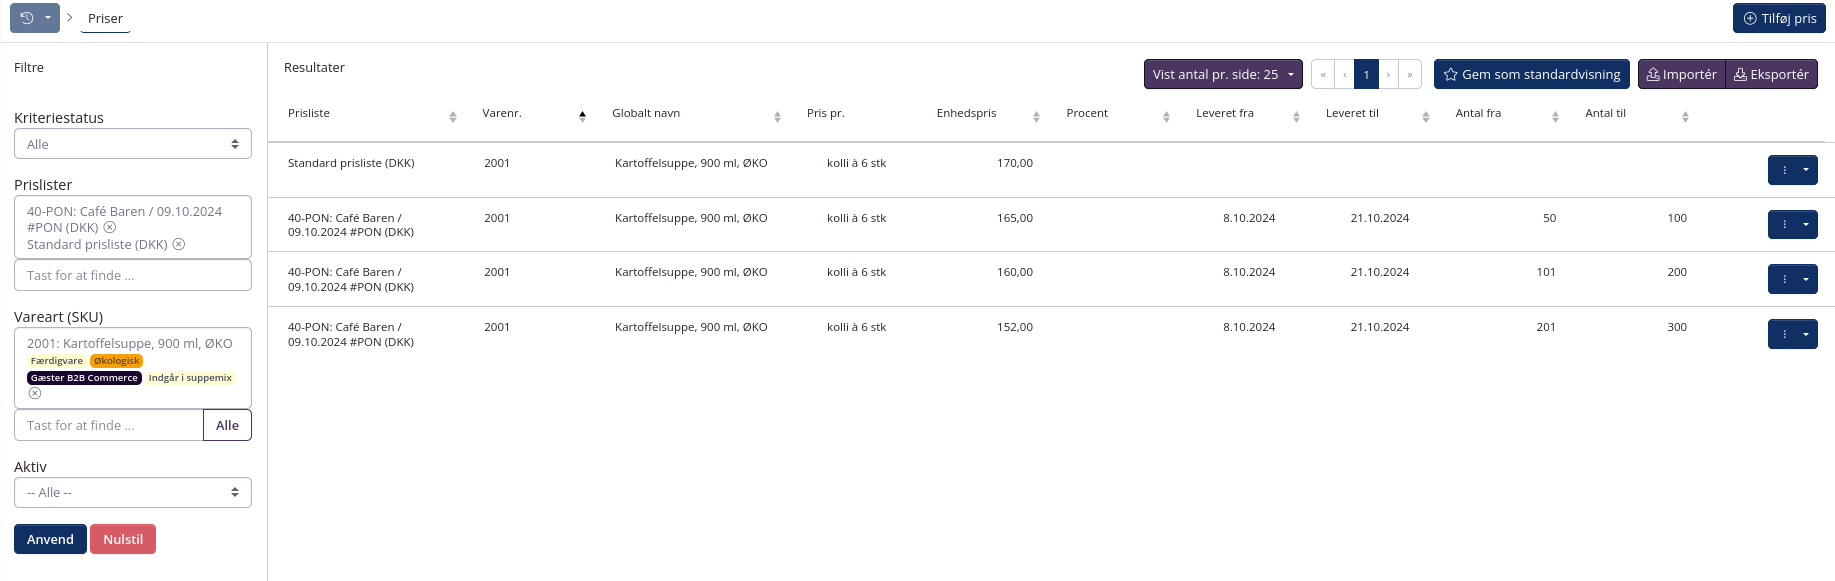Remove the Café Baren price list filter
This screenshot has height=581, width=1835.
[x=110, y=228]
